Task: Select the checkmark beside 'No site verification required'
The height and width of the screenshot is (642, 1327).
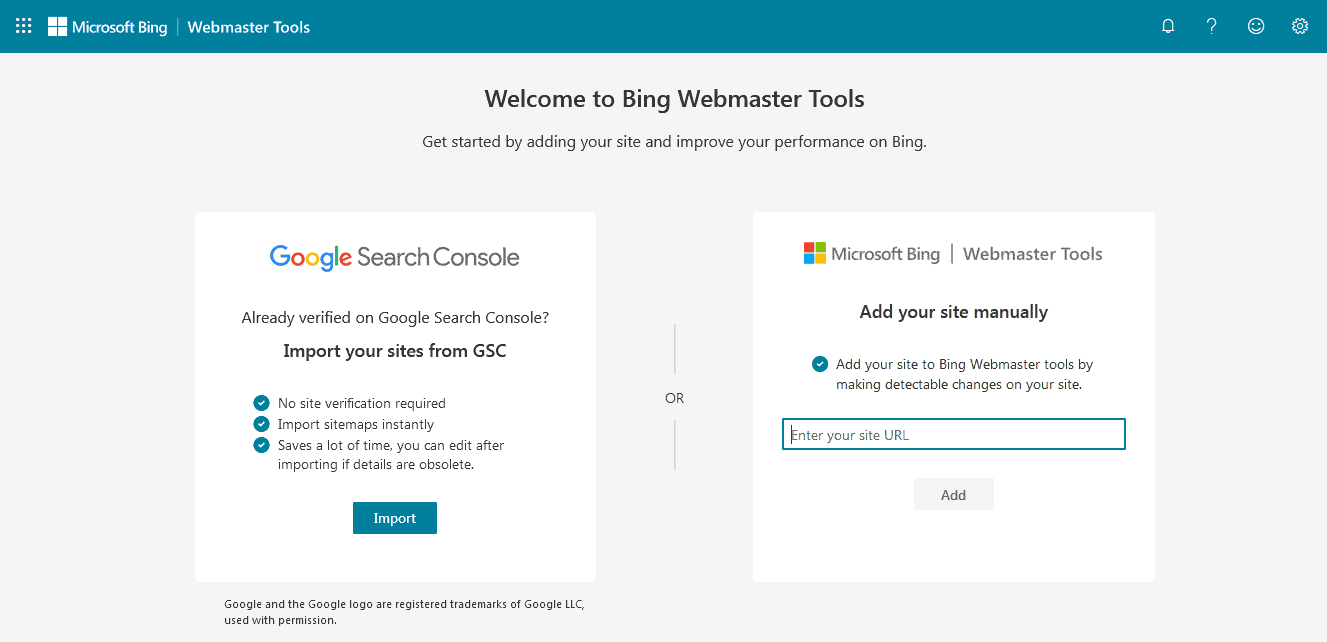Action: tap(261, 402)
